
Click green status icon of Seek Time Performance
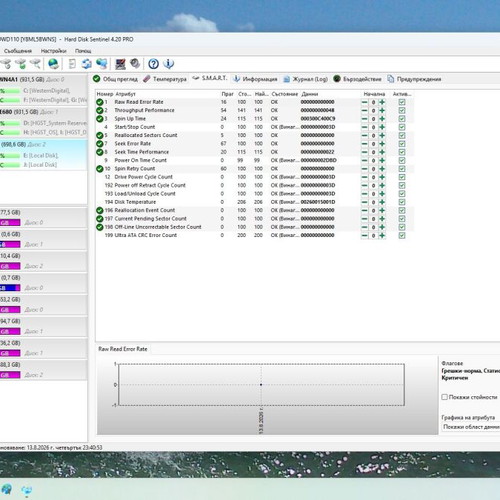(99, 152)
